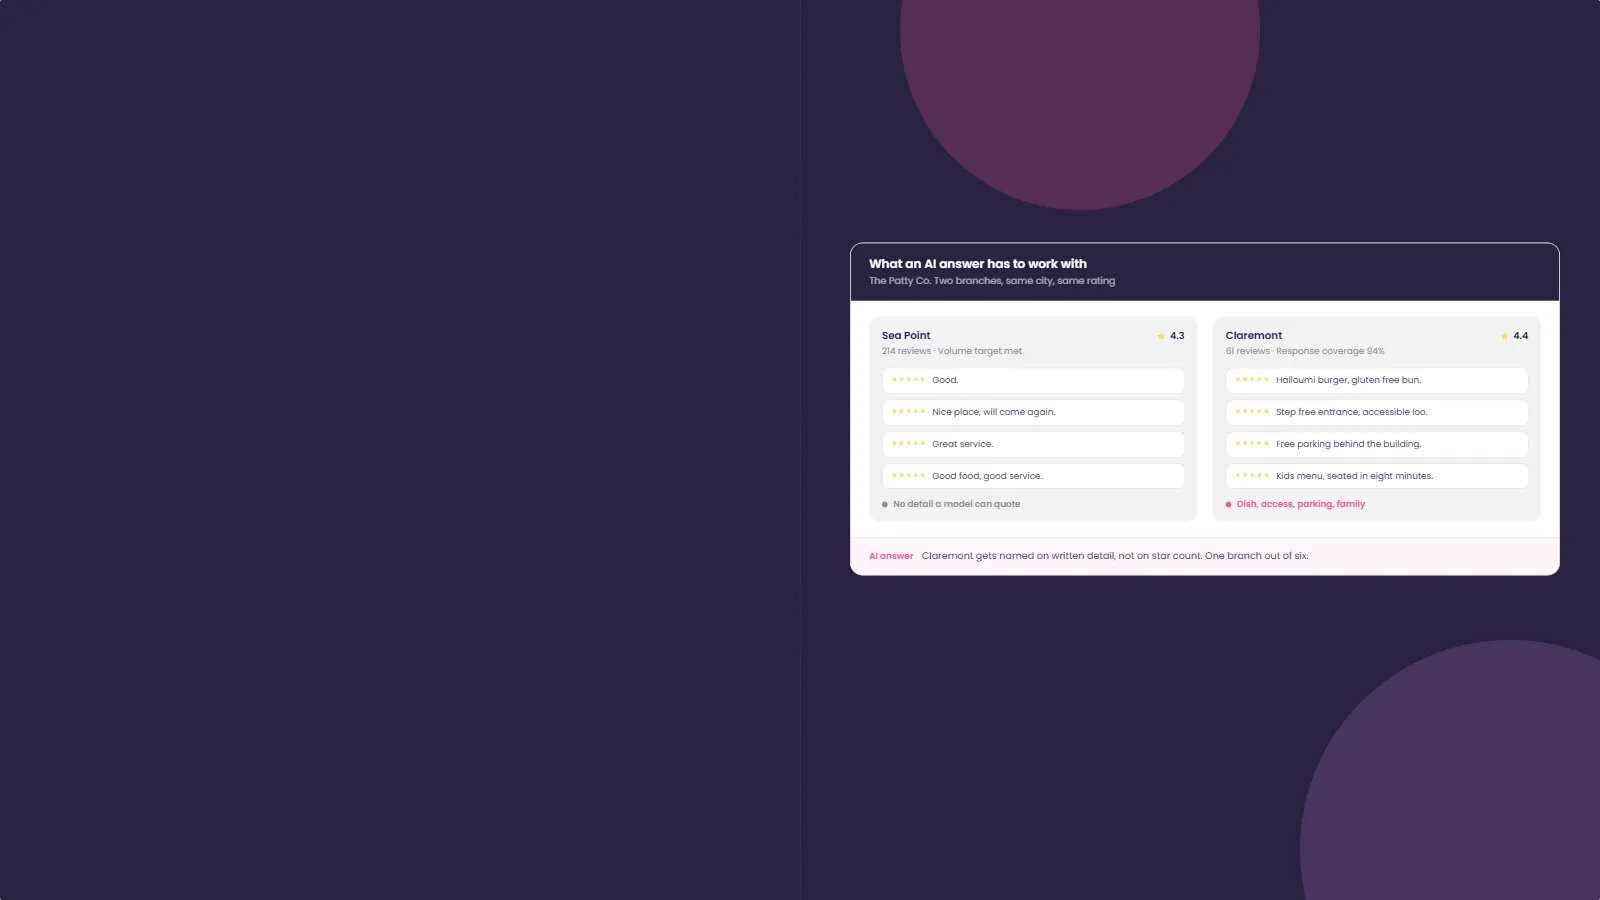Open the 'Free parking behind the building.' review text

click(x=1348, y=444)
